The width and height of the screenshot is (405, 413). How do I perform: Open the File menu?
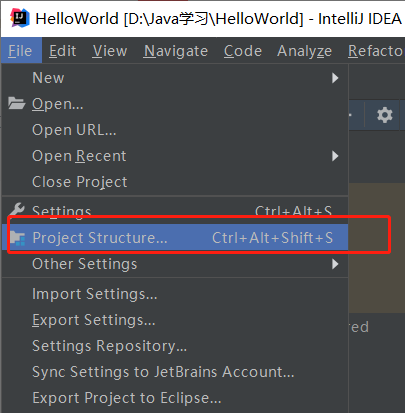21,51
